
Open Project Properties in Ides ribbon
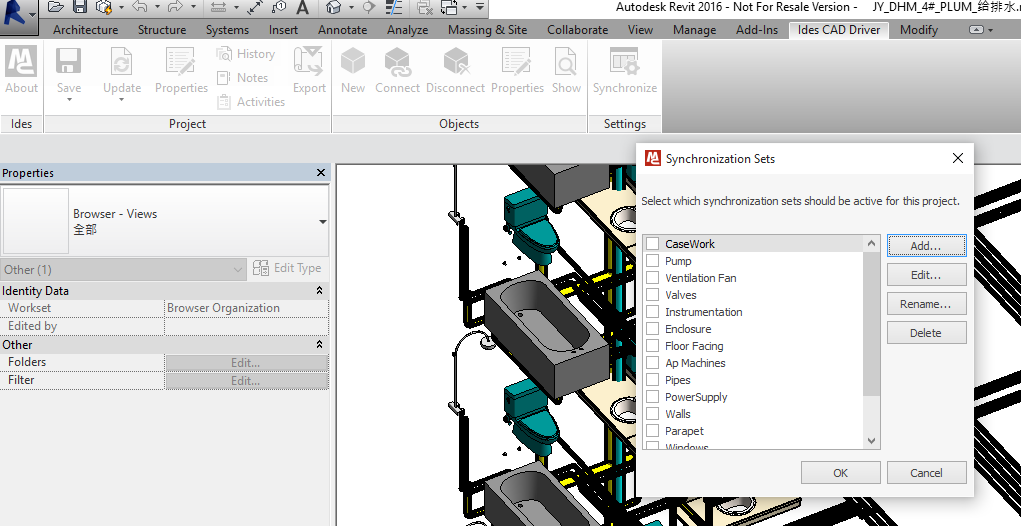181,70
